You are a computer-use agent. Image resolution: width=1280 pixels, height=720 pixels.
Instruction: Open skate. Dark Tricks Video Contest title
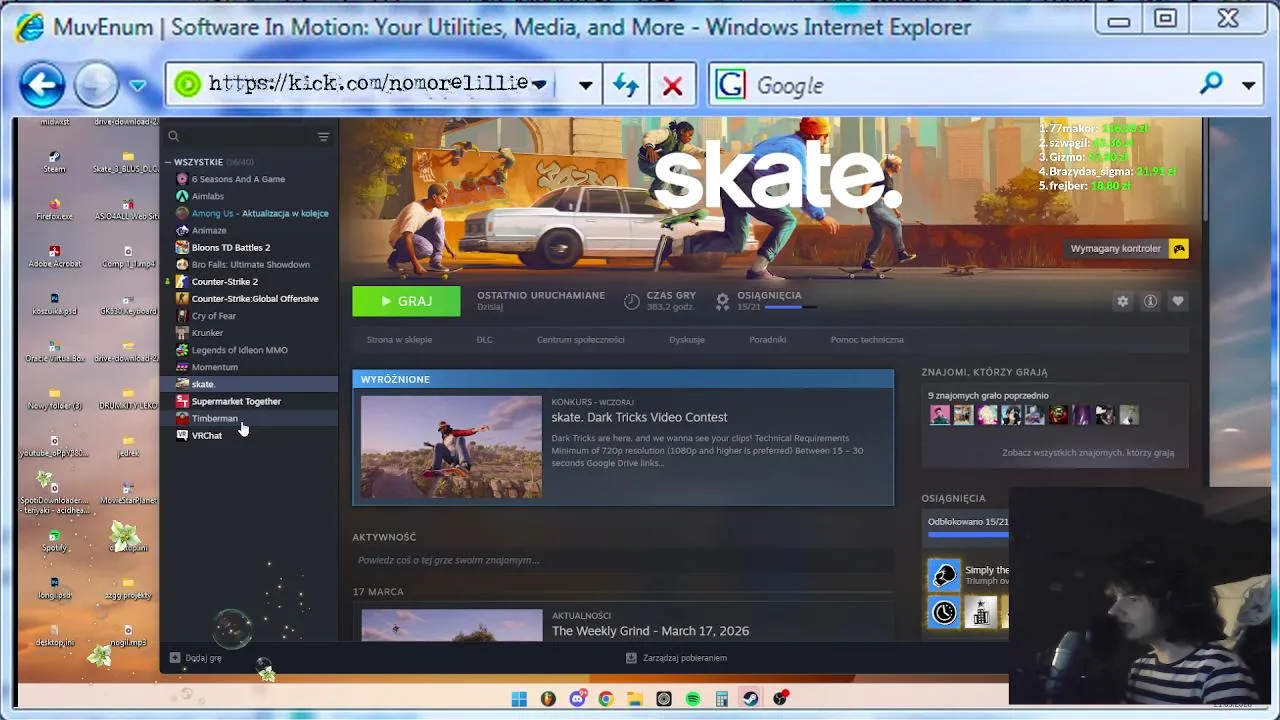point(639,417)
